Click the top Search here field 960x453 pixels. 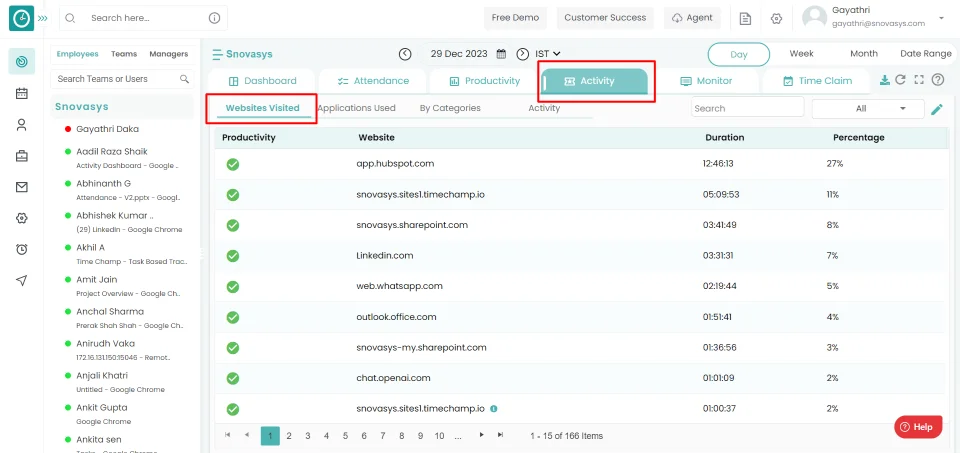coord(143,18)
